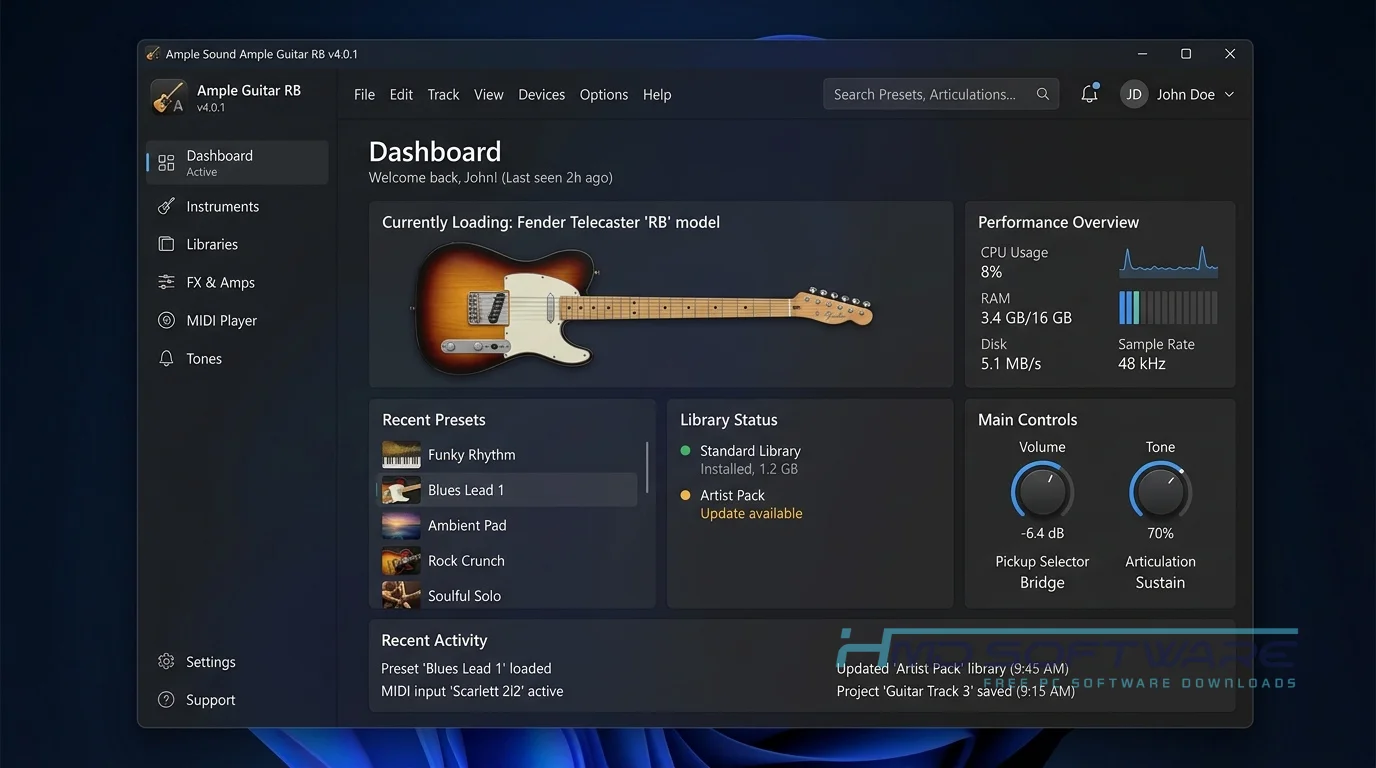Open the File menu
Image resolution: width=1376 pixels, height=768 pixels.
364,94
